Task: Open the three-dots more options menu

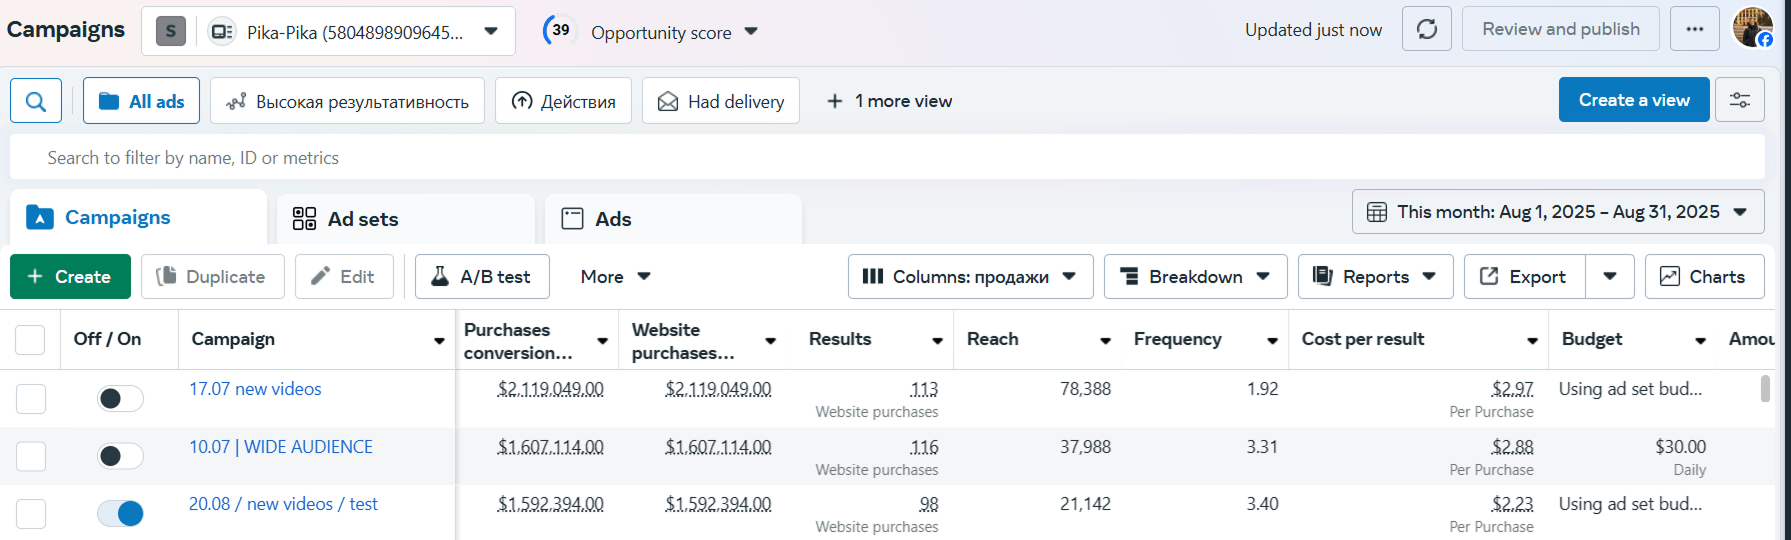Action: click(x=1694, y=30)
